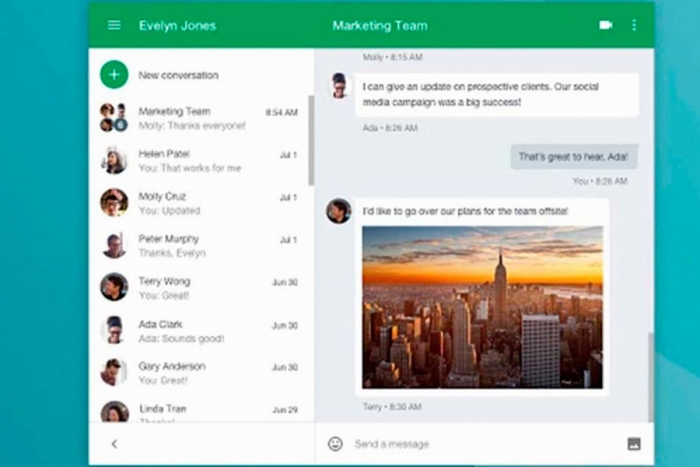Open Gary Anderson conversation

tap(199, 373)
